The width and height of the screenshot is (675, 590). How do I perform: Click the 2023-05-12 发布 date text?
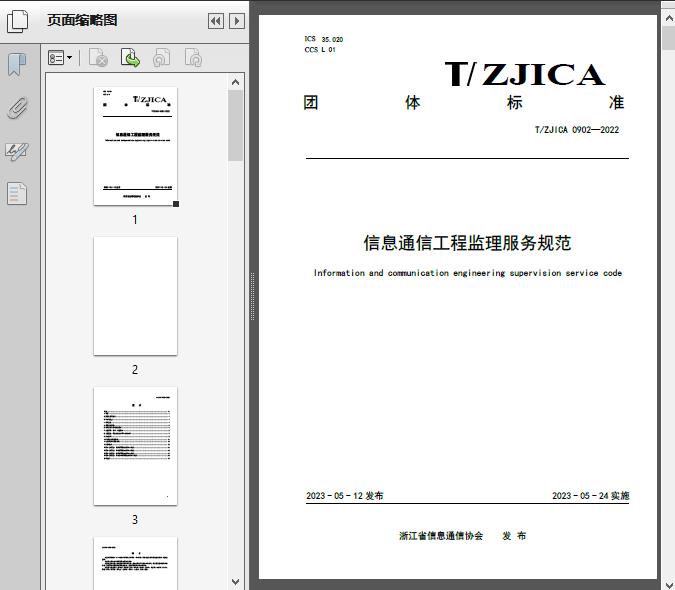344,496
